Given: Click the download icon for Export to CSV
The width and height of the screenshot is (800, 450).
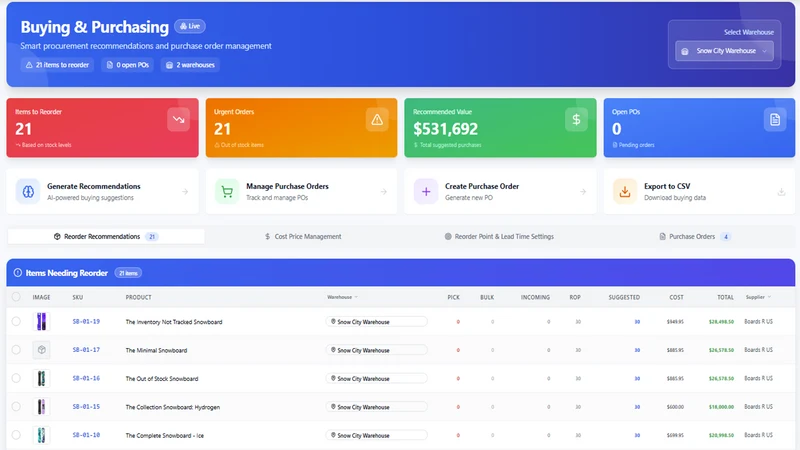Looking at the screenshot, I should tap(625, 192).
